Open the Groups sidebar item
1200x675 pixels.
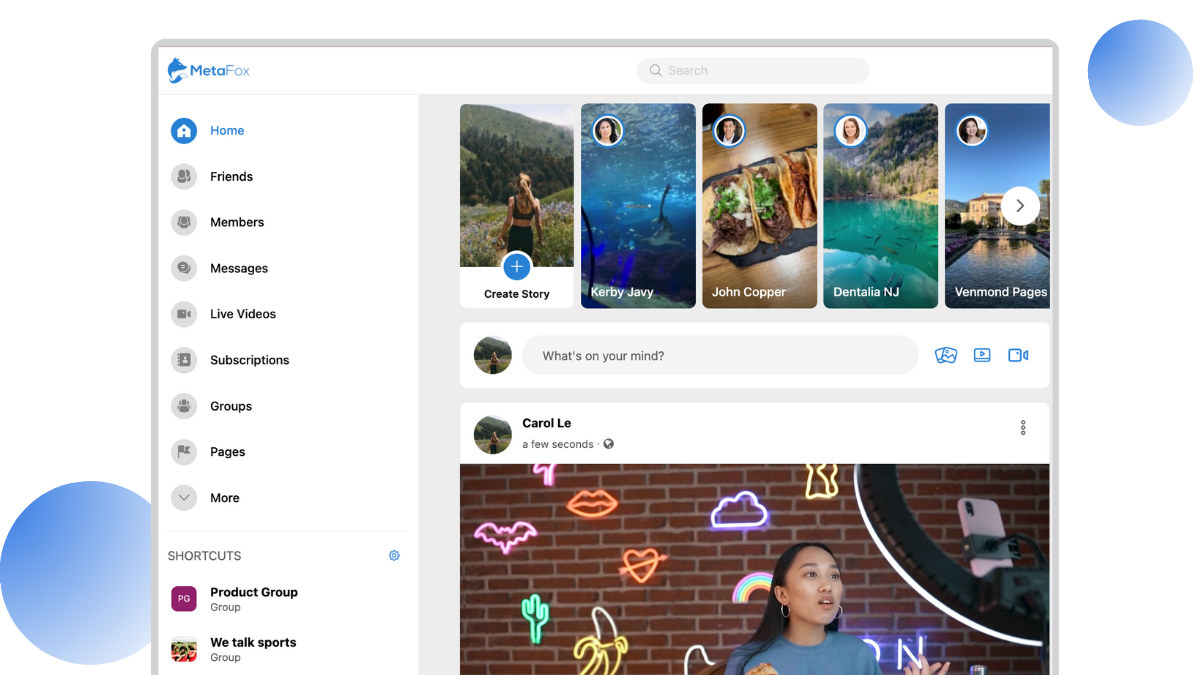230,406
